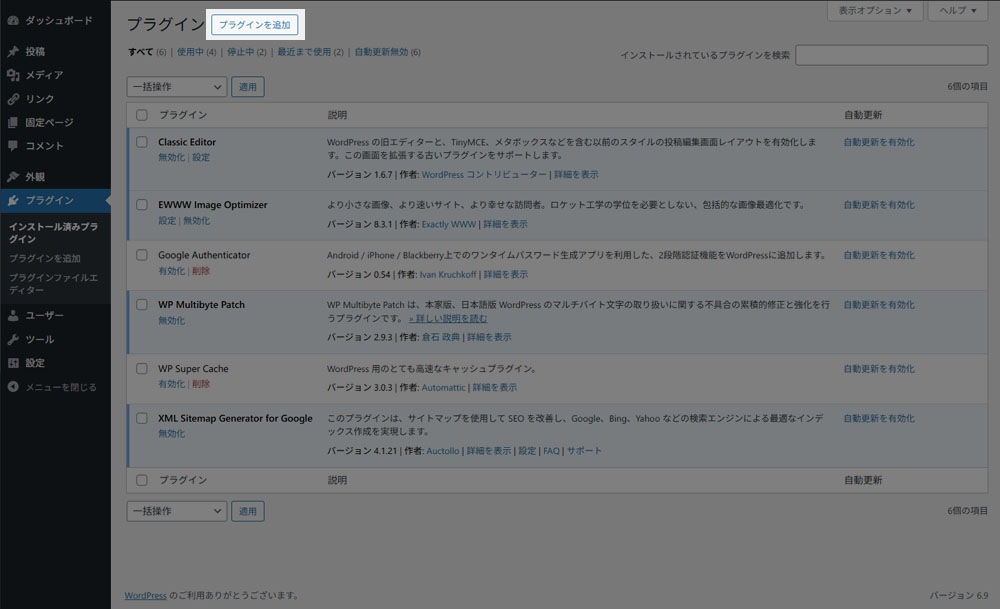The height and width of the screenshot is (609, 1000).
Task: Click the pushpin icon for 投稿
Action: coord(13,51)
